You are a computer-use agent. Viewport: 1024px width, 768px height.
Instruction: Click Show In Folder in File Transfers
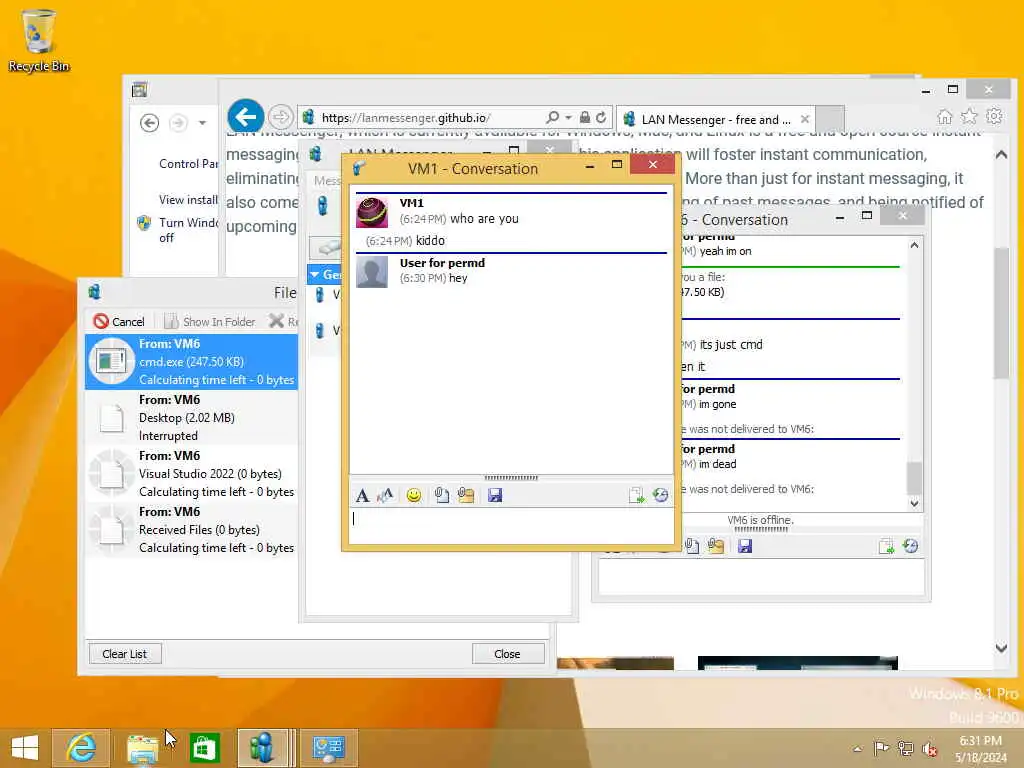(210, 321)
